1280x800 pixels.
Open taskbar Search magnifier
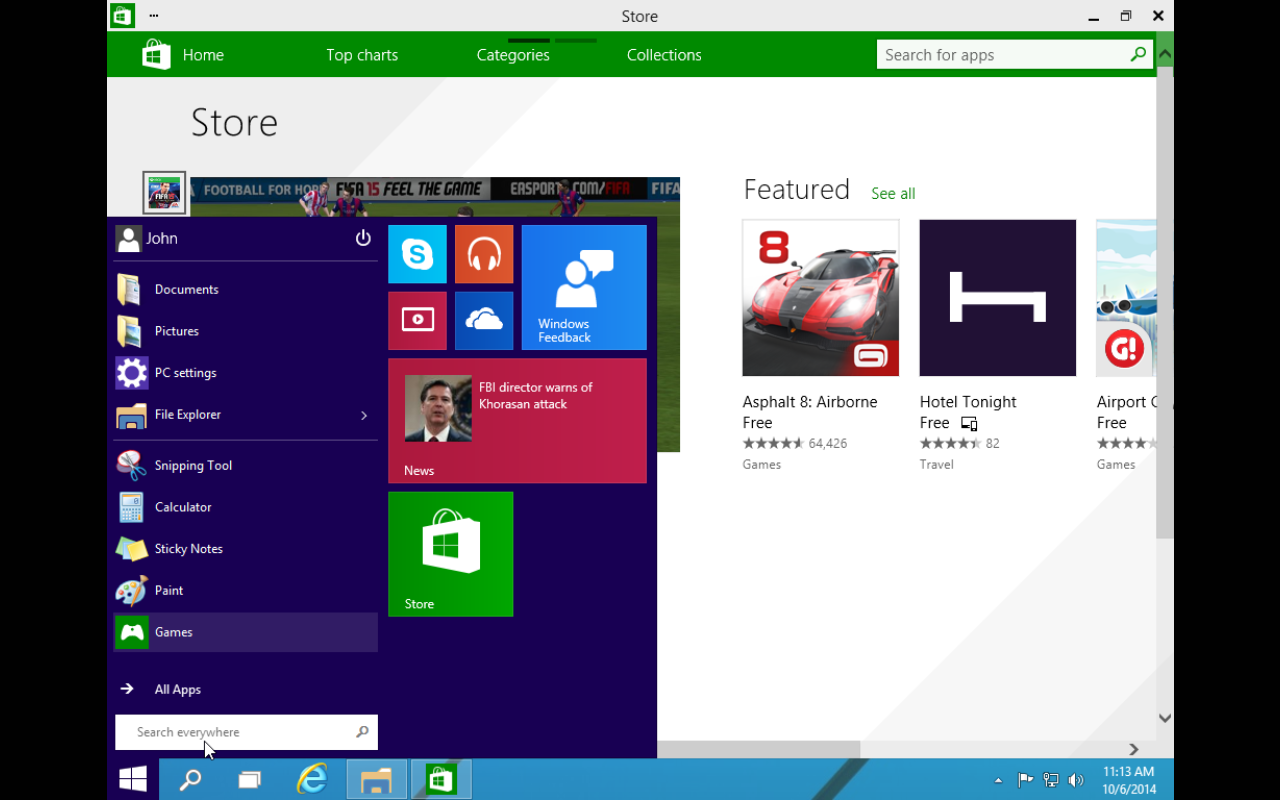(x=190, y=779)
